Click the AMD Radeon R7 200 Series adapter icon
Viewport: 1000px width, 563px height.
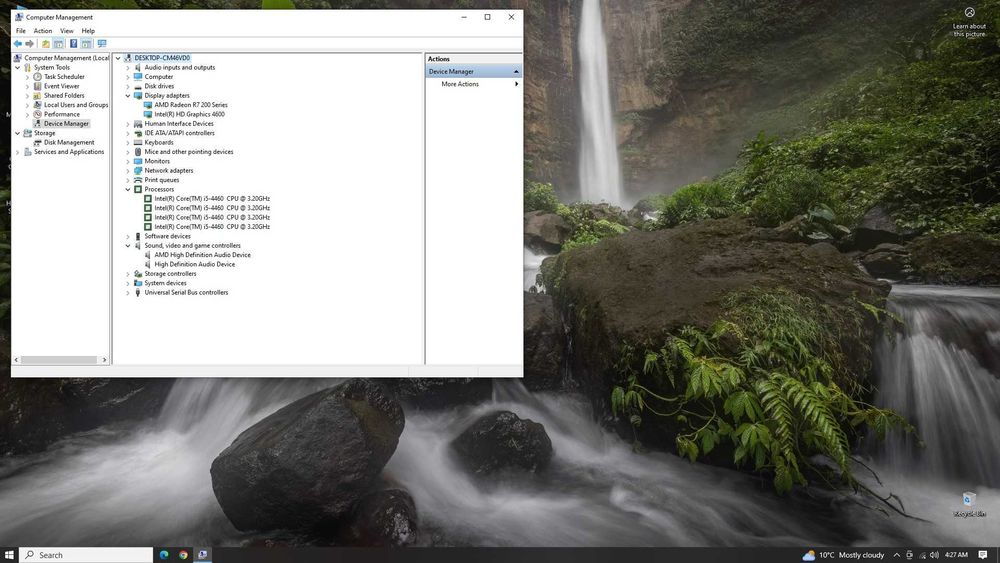pos(148,105)
